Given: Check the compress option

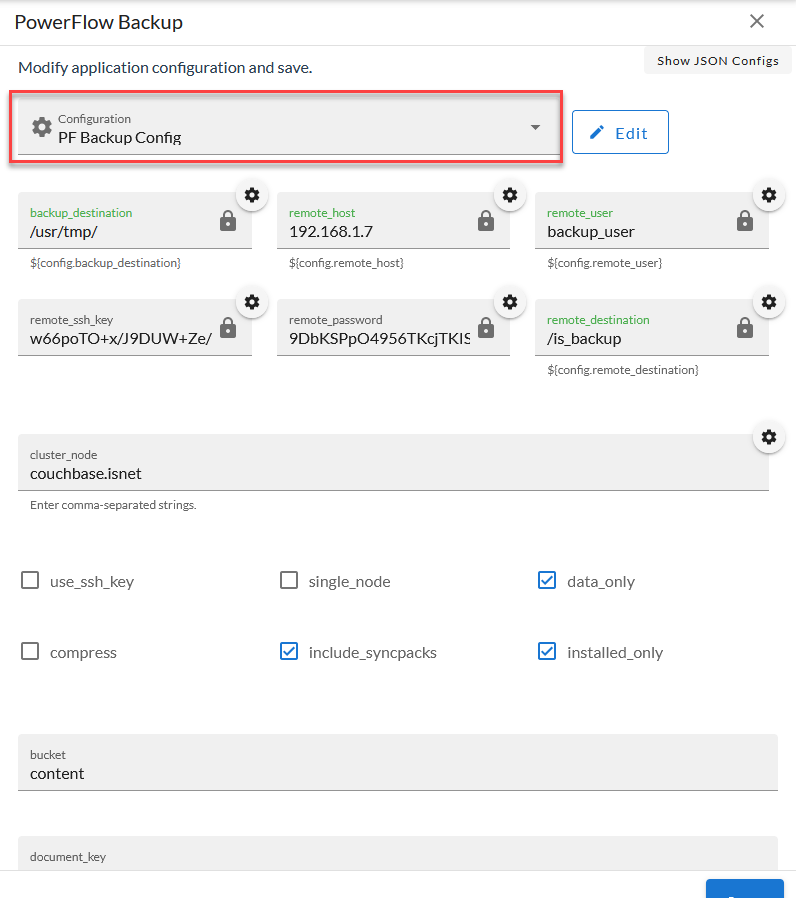Looking at the screenshot, I should (30, 652).
